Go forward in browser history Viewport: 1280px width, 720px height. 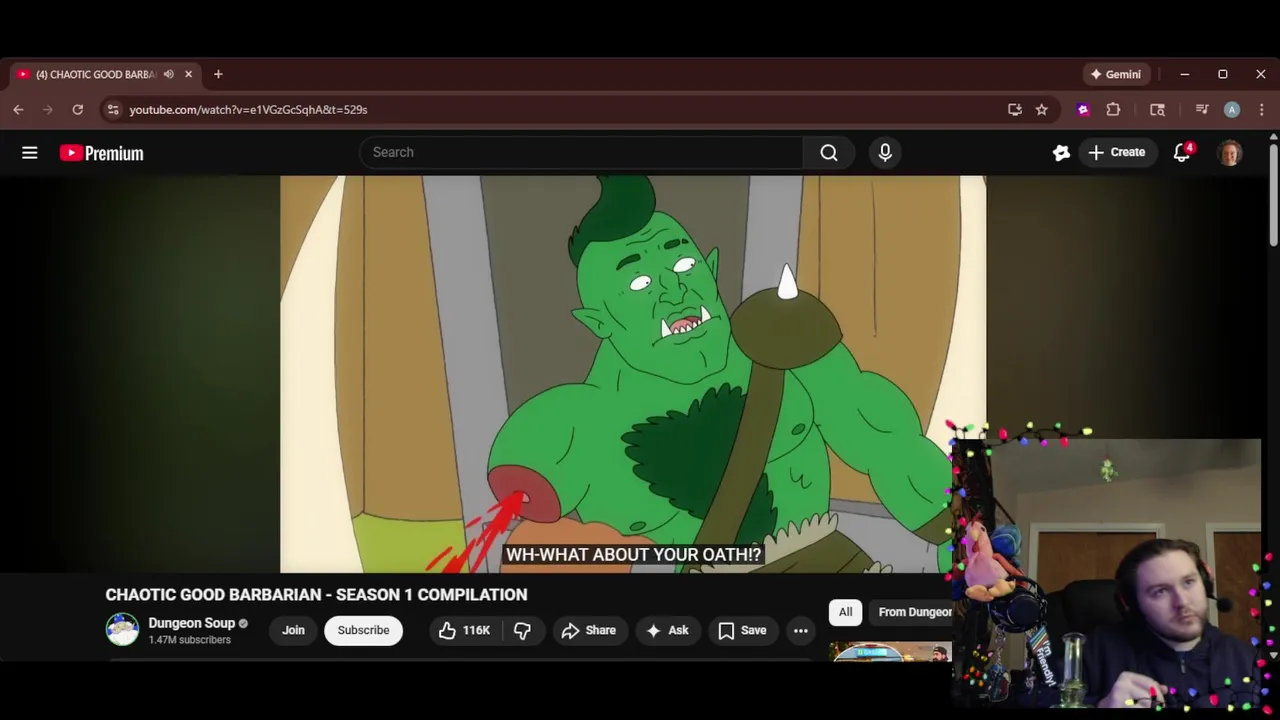pyautogui.click(x=47, y=109)
